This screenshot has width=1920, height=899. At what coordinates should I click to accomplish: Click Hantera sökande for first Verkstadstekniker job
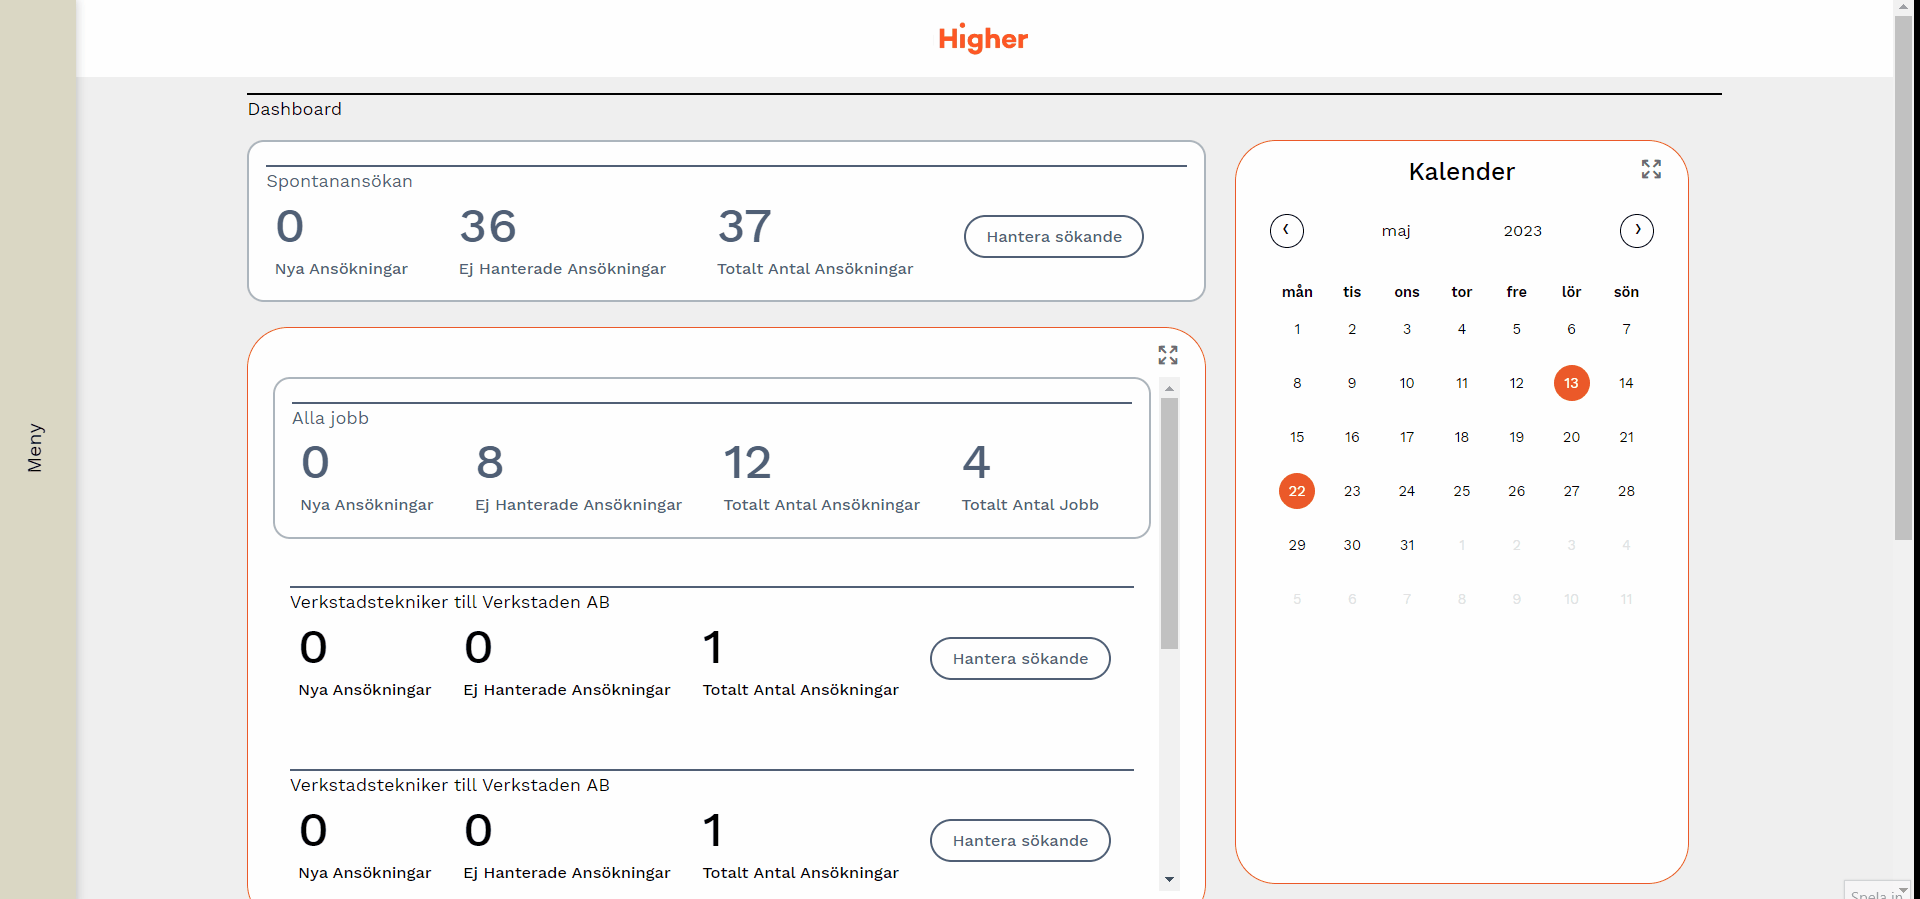[1019, 659]
